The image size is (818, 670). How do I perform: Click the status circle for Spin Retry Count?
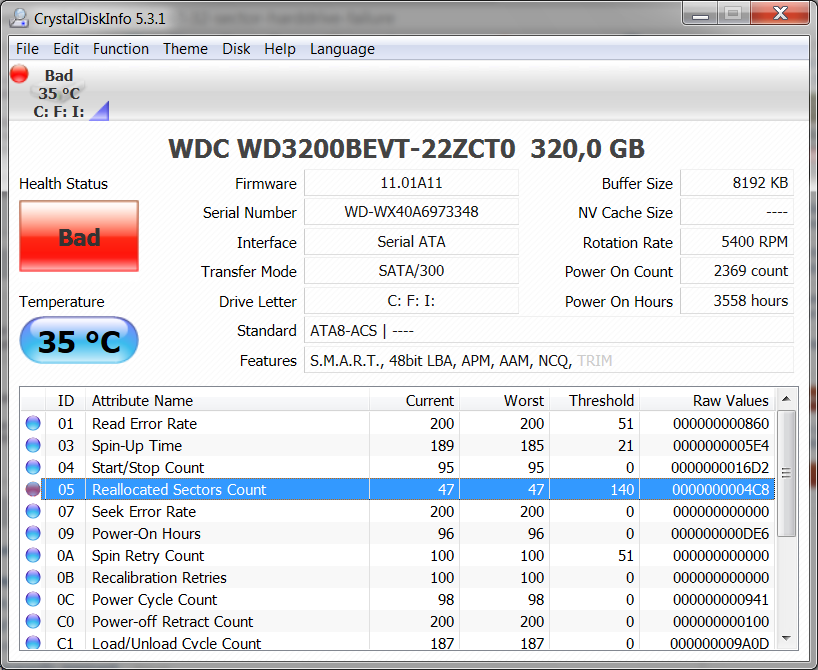(x=33, y=555)
